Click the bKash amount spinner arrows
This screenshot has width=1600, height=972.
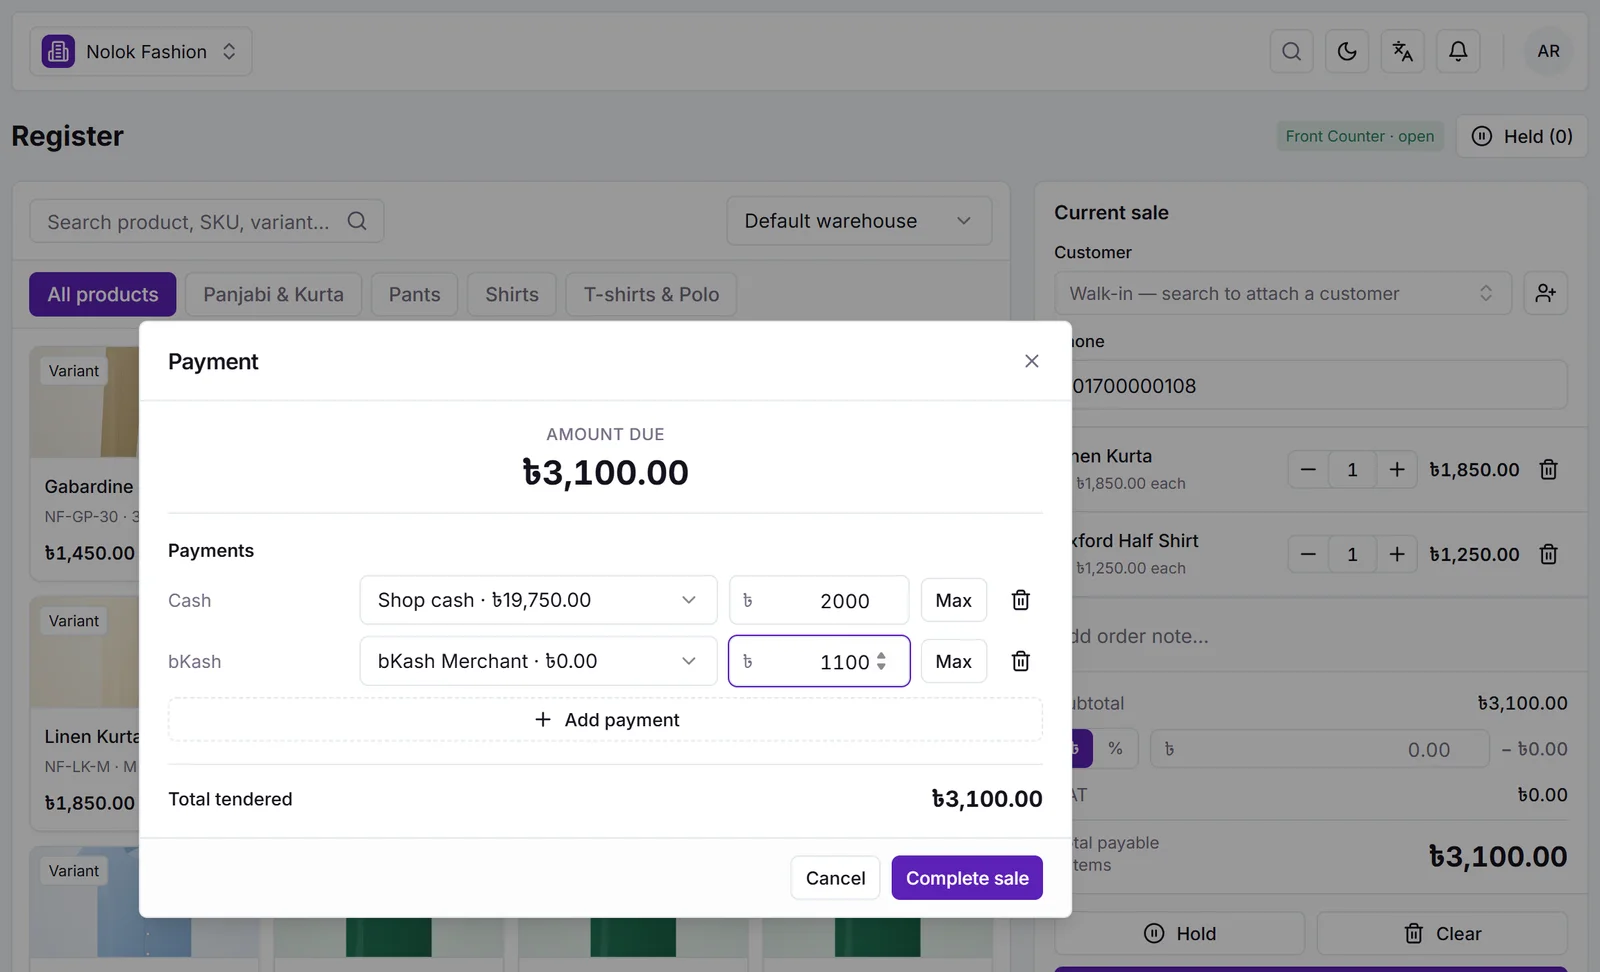[x=881, y=661]
